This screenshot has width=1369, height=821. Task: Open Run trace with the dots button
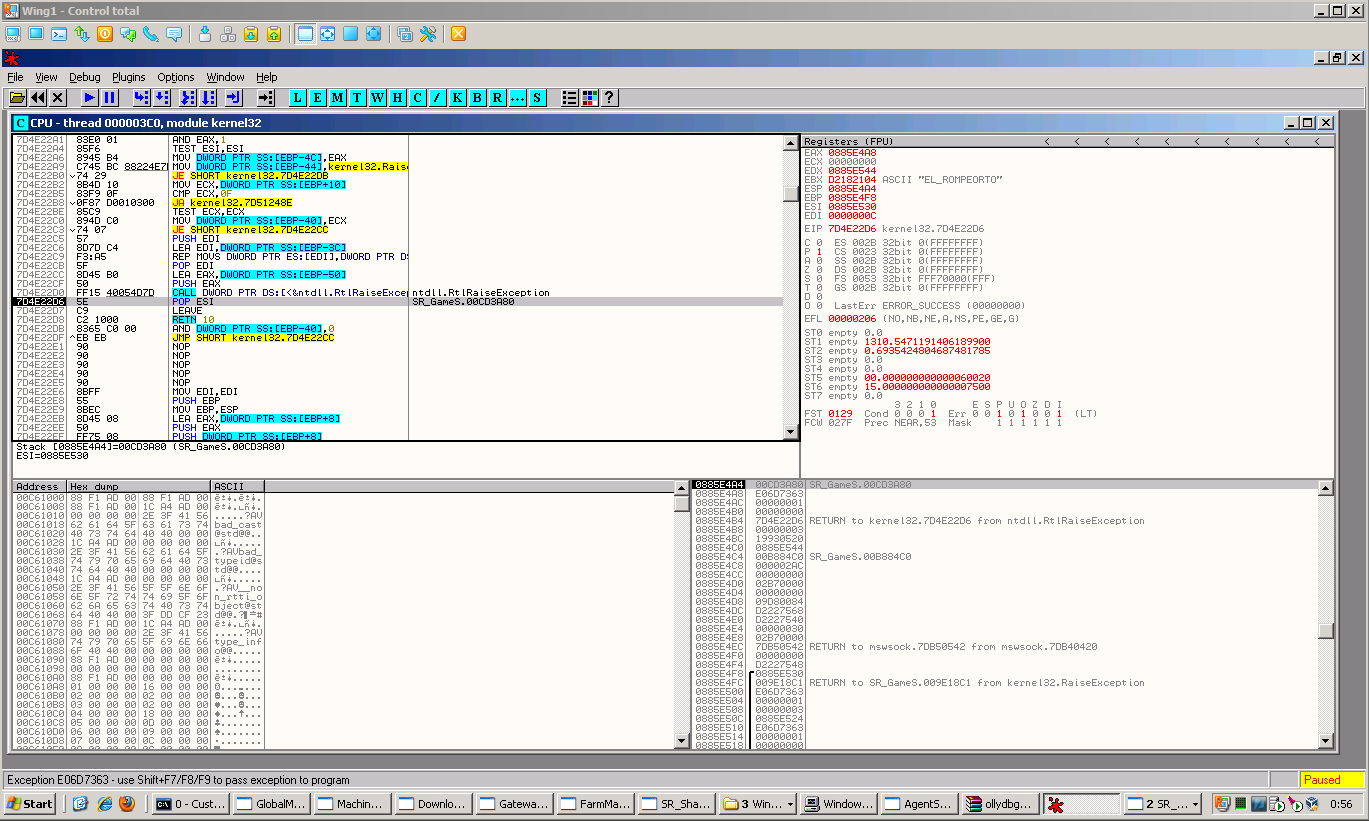[x=518, y=97]
